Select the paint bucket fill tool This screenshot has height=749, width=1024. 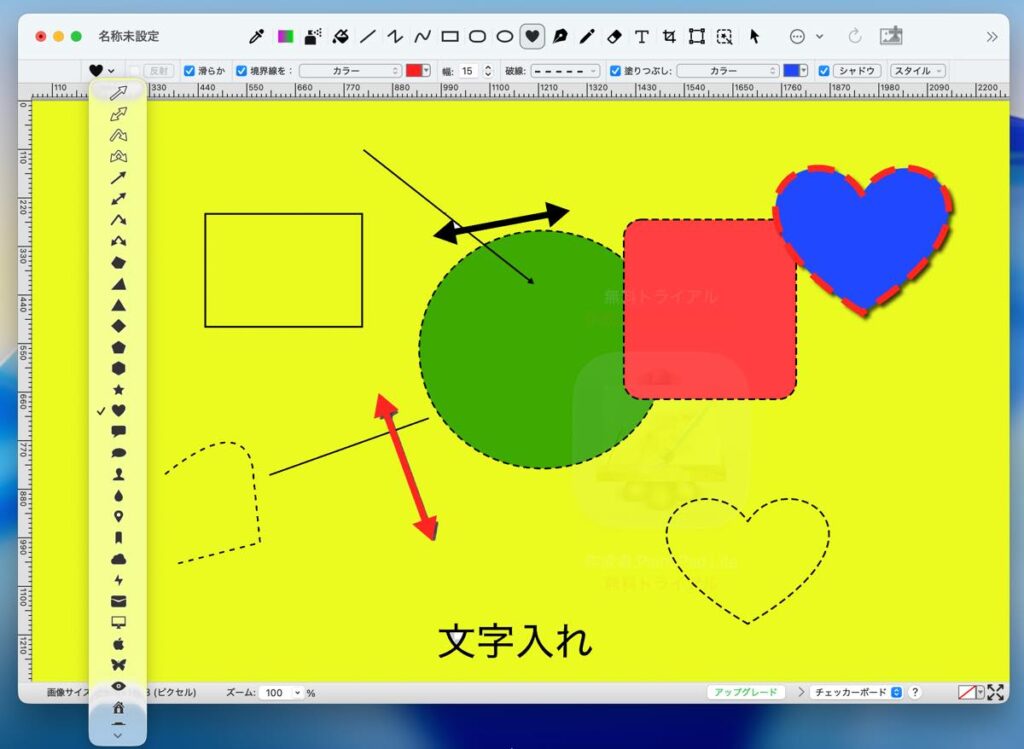(340, 37)
